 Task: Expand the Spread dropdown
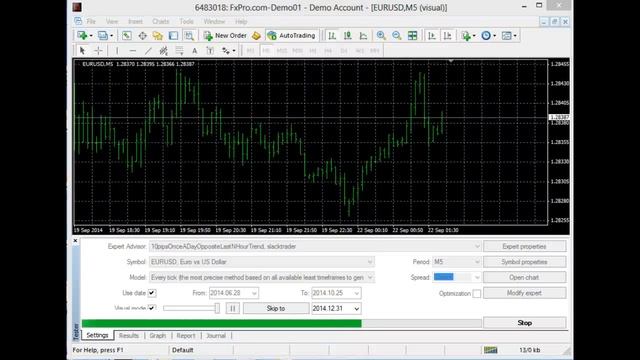point(477,278)
